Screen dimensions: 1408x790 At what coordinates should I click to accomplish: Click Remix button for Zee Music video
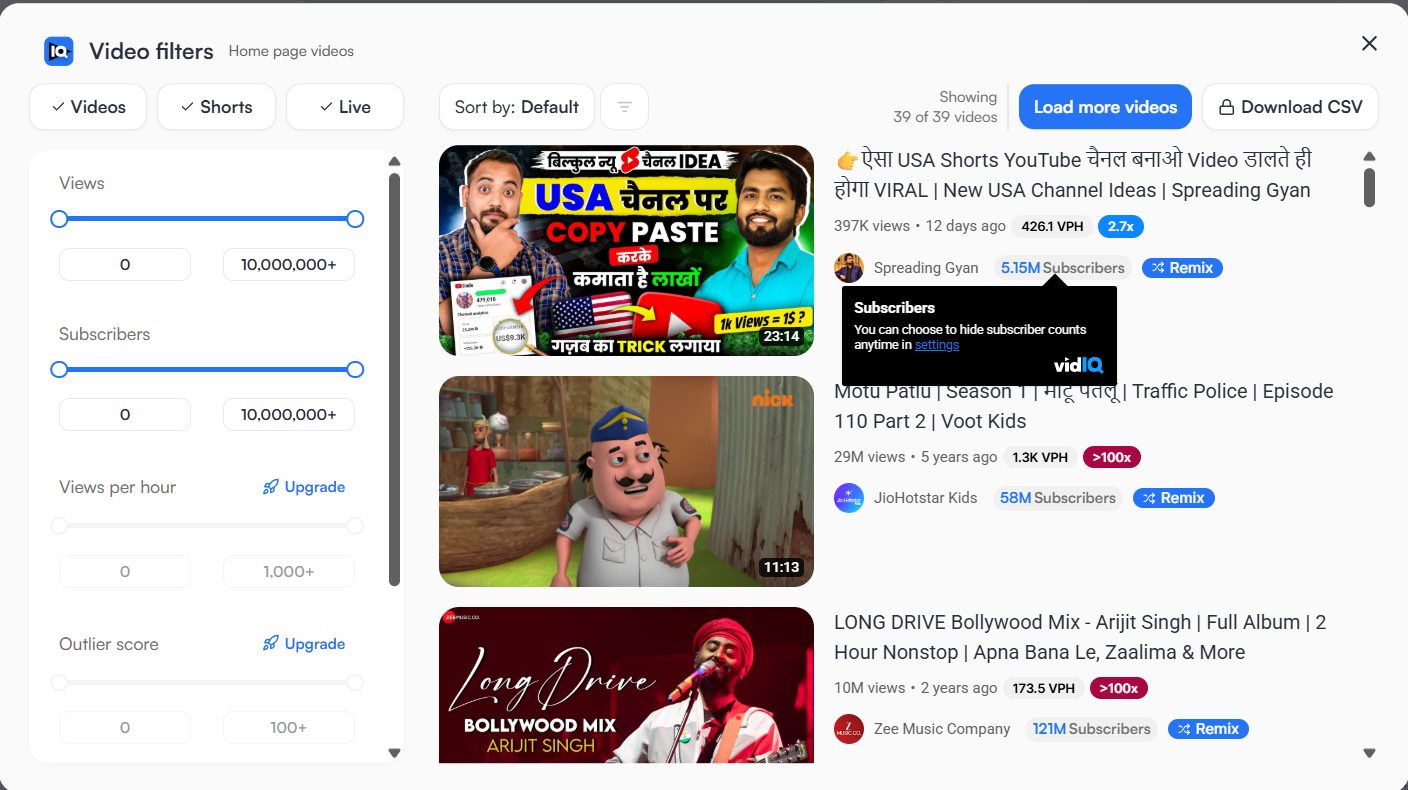click(1208, 729)
